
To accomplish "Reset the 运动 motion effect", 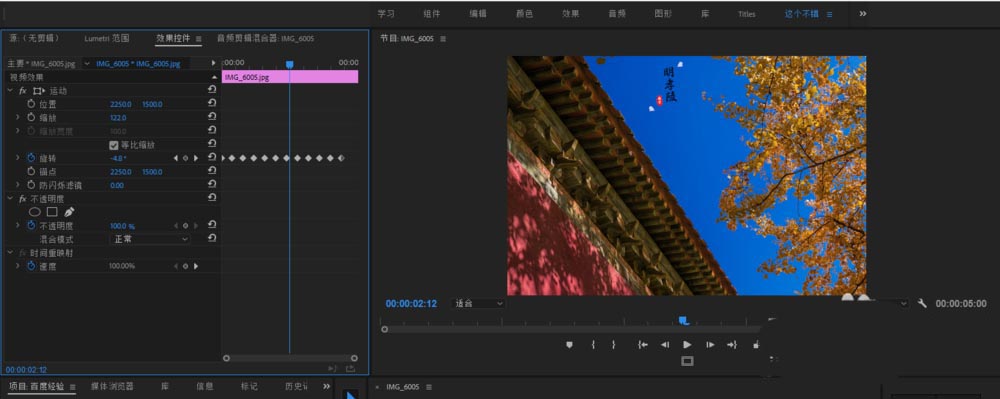I will coord(212,90).
